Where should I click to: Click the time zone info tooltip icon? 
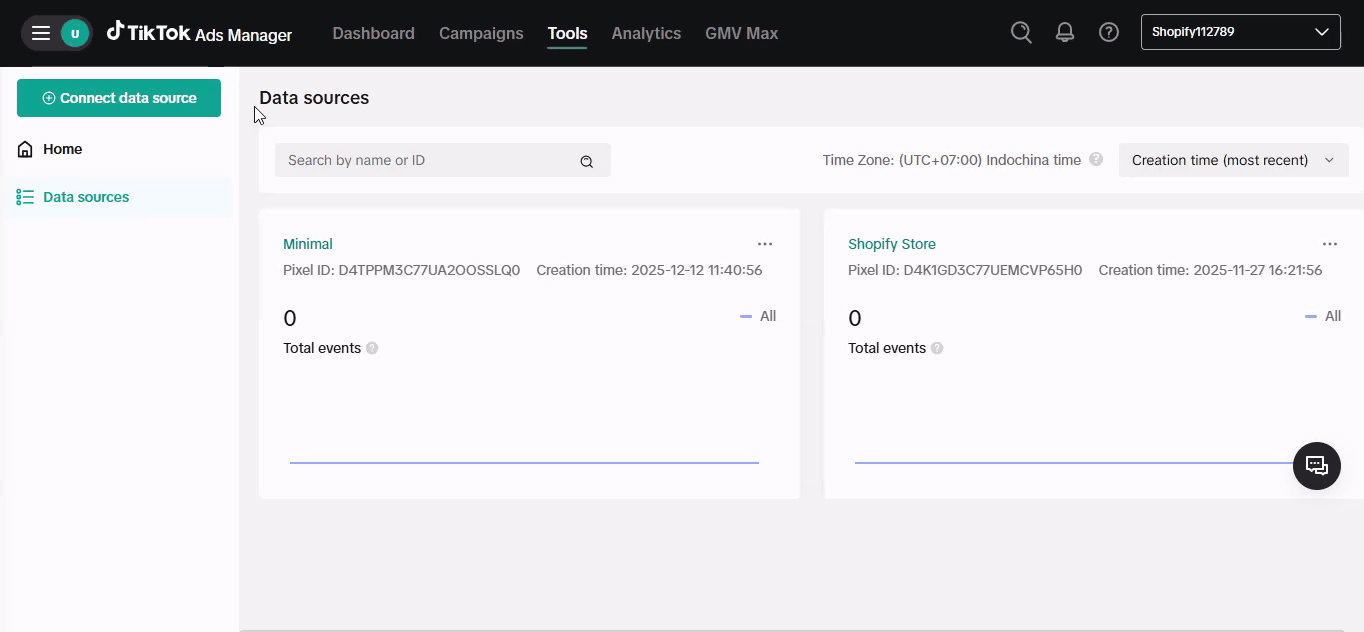[x=1096, y=159]
